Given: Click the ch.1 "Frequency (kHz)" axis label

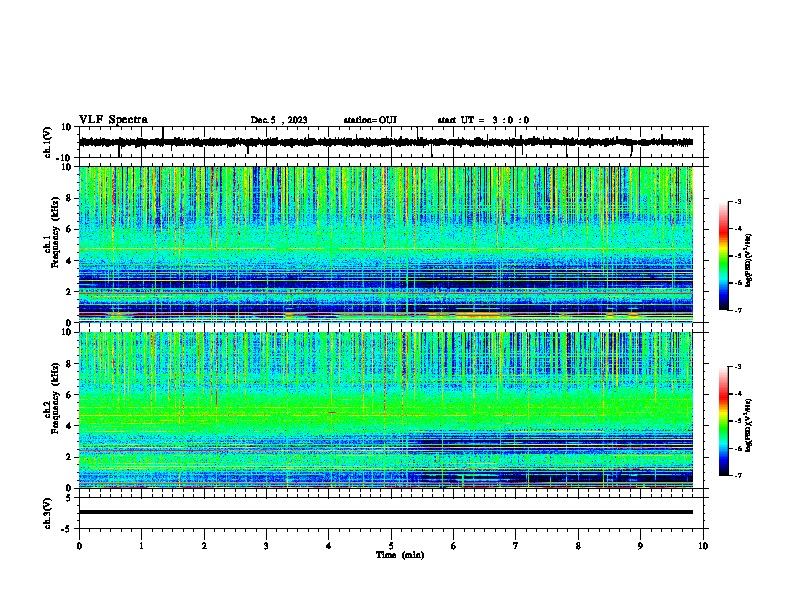Looking at the screenshot, I should click(x=55, y=232).
